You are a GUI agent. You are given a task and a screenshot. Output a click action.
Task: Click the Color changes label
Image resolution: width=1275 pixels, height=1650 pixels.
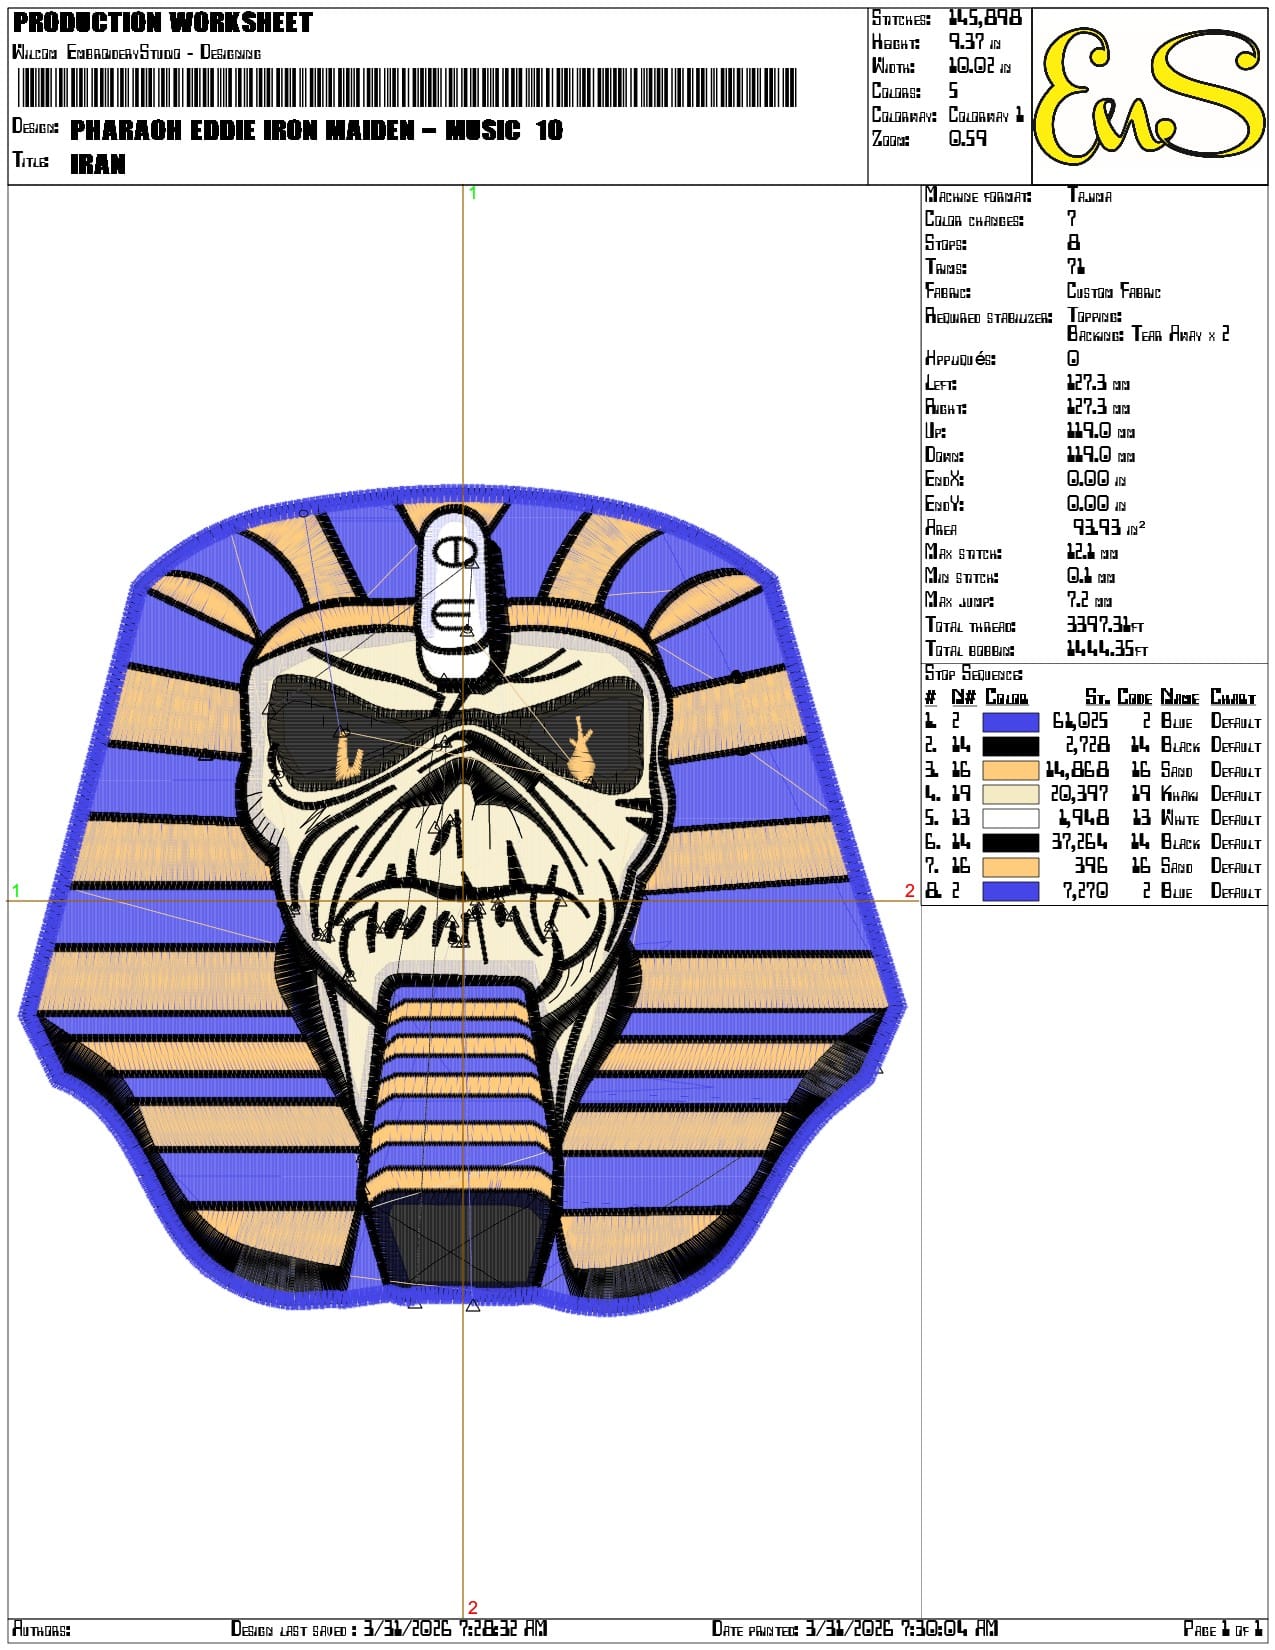tap(974, 220)
